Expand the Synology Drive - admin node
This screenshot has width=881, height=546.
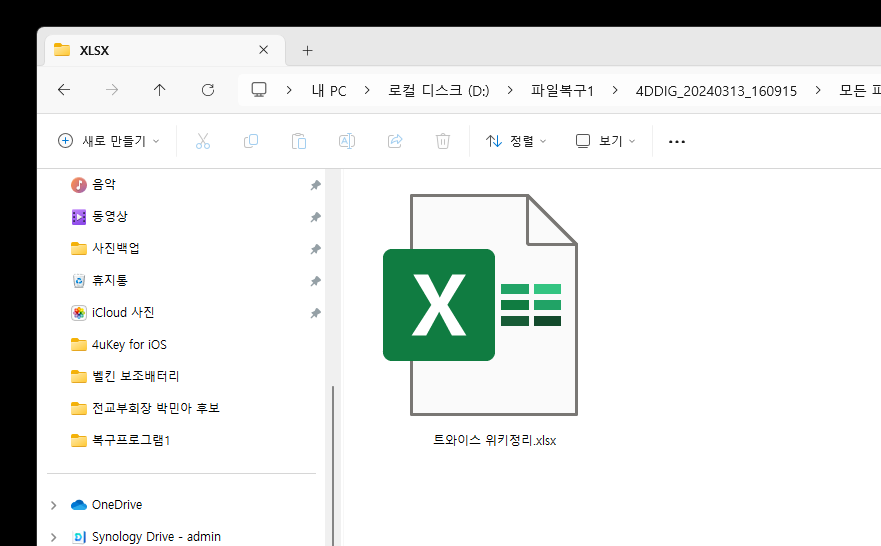(x=53, y=537)
